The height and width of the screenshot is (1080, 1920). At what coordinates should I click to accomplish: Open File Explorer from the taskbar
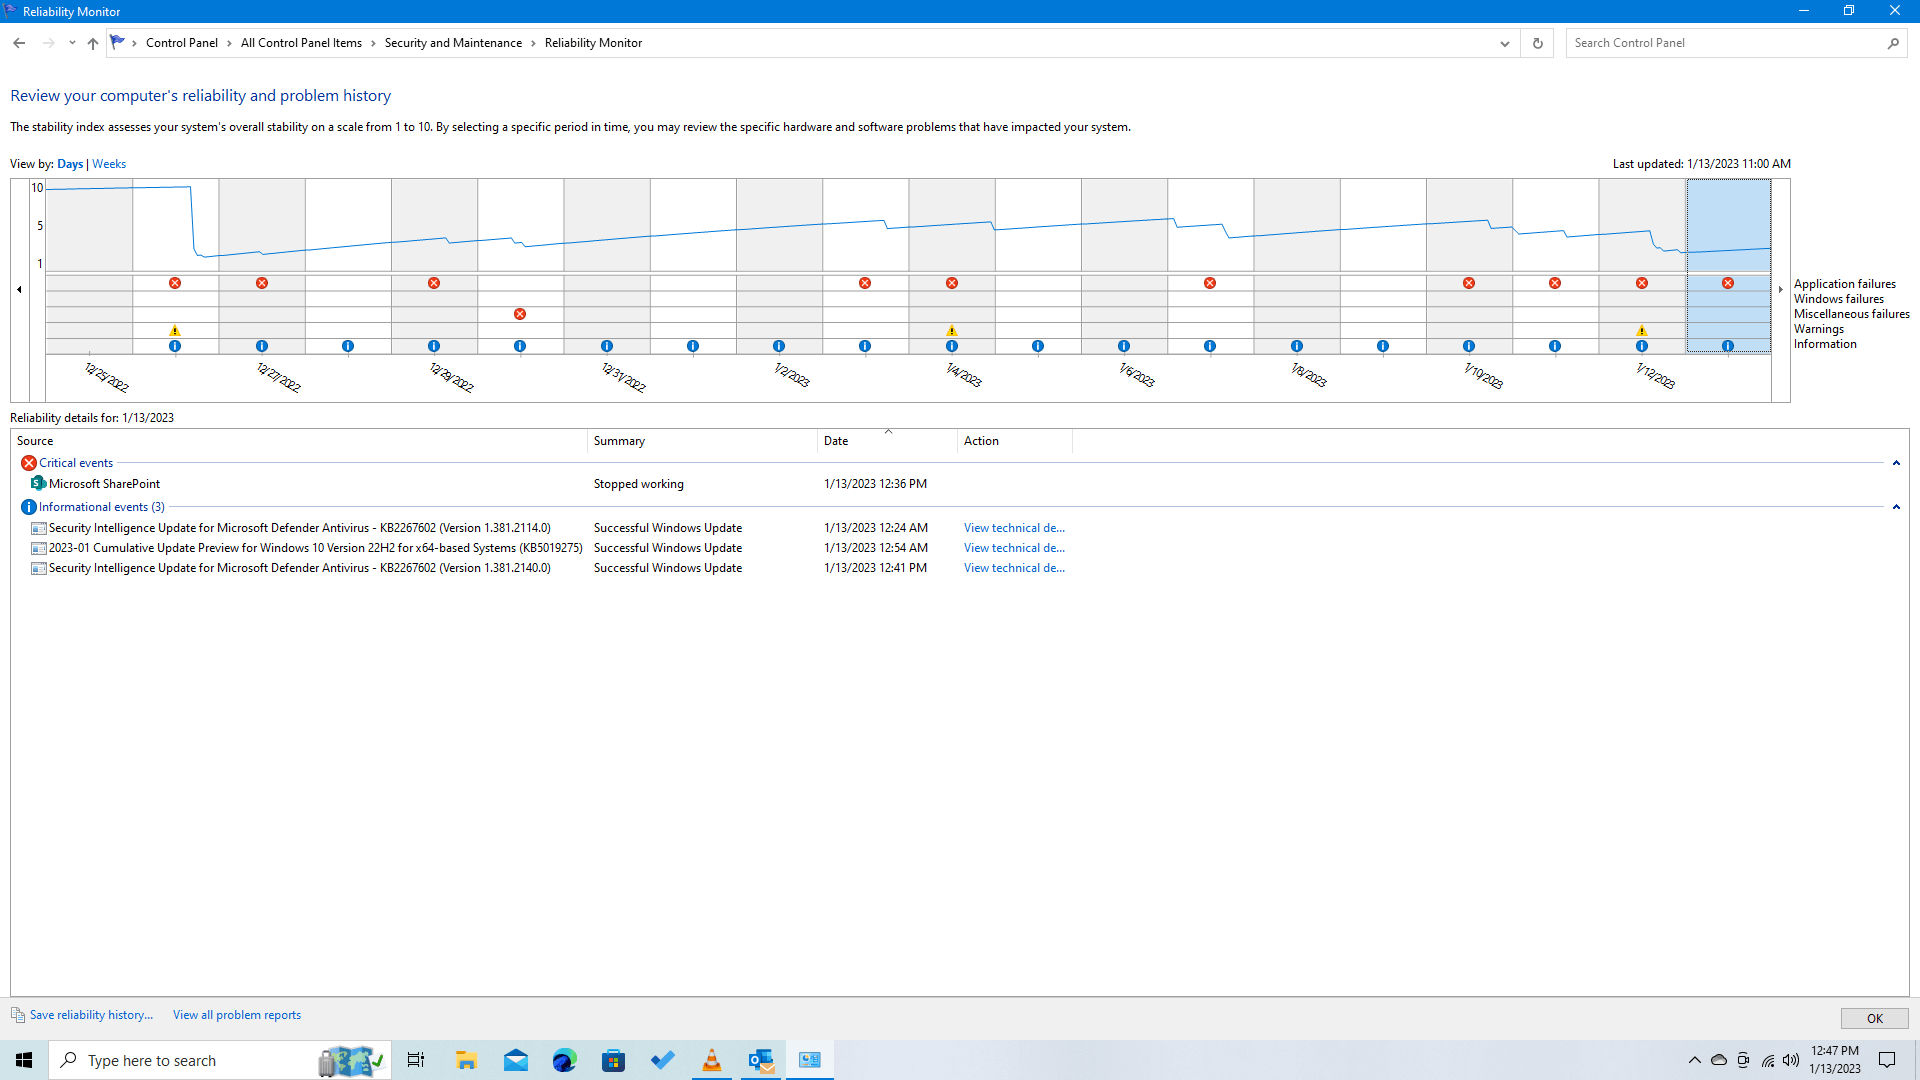tap(466, 1060)
